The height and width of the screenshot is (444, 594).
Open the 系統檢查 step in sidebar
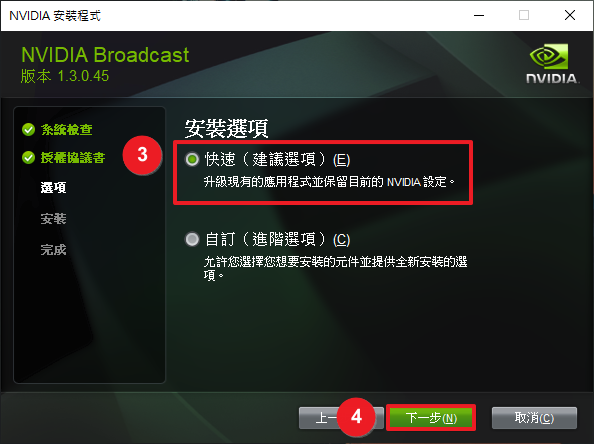tap(66, 130)
